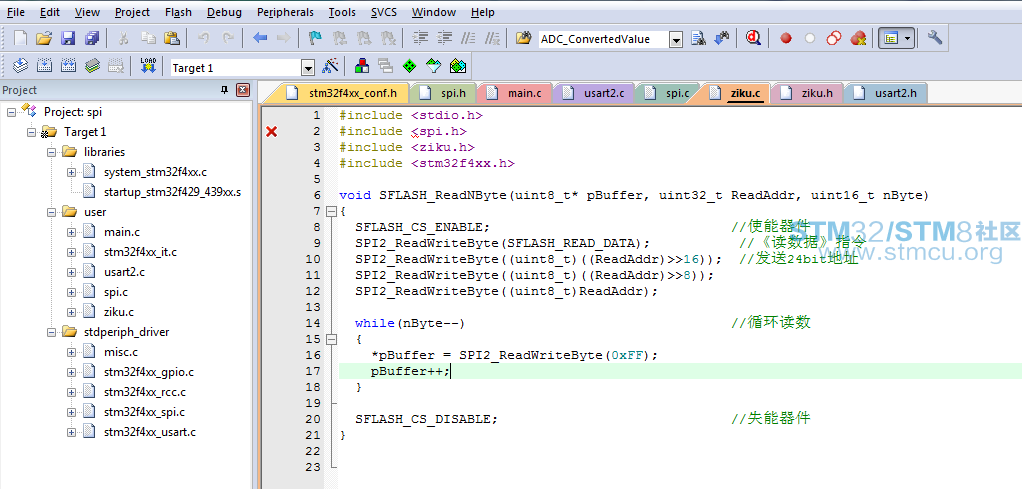Open Find in Files
1022x489 pixels.
coord(523,38)
